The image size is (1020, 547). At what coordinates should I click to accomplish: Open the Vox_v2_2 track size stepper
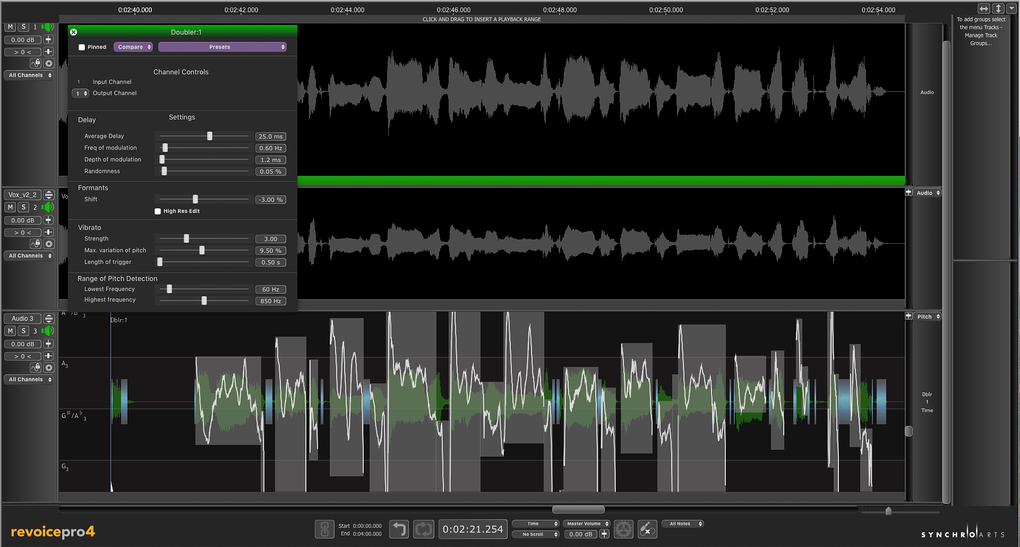(49, 194)
